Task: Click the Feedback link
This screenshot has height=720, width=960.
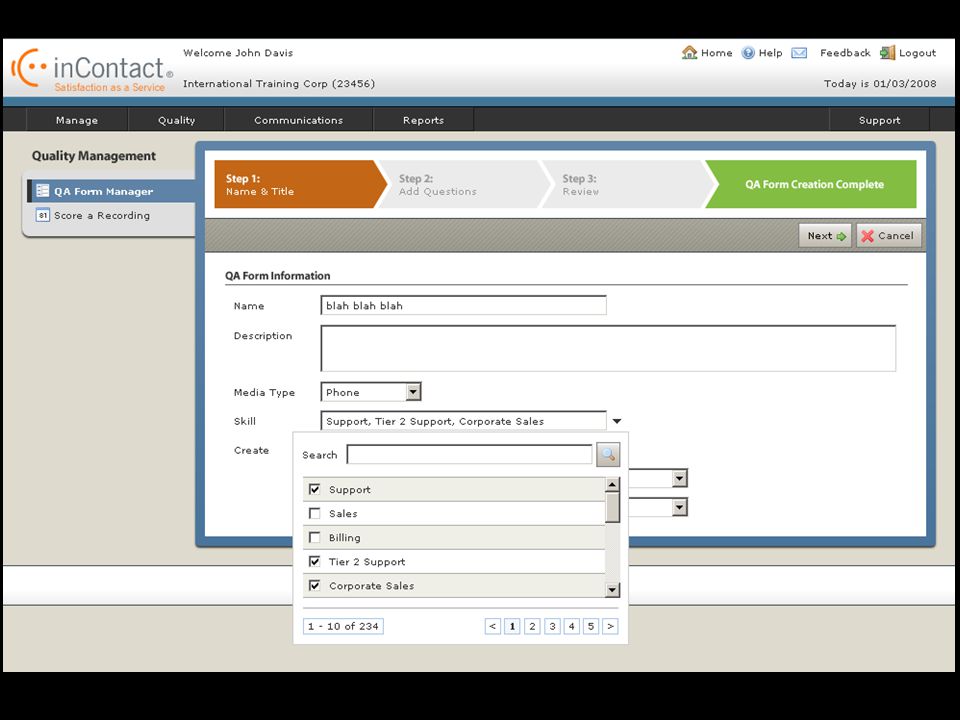Action: 845,53
